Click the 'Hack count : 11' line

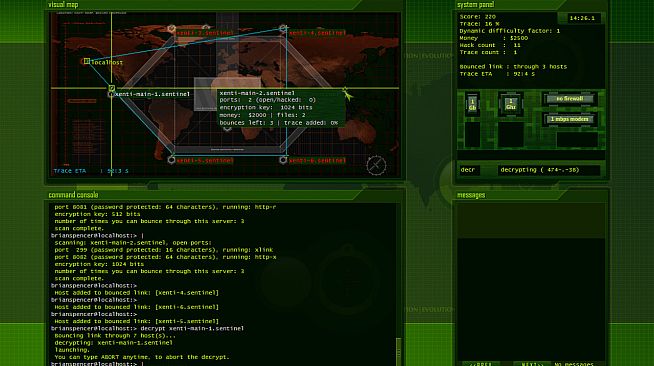[490, 45]
